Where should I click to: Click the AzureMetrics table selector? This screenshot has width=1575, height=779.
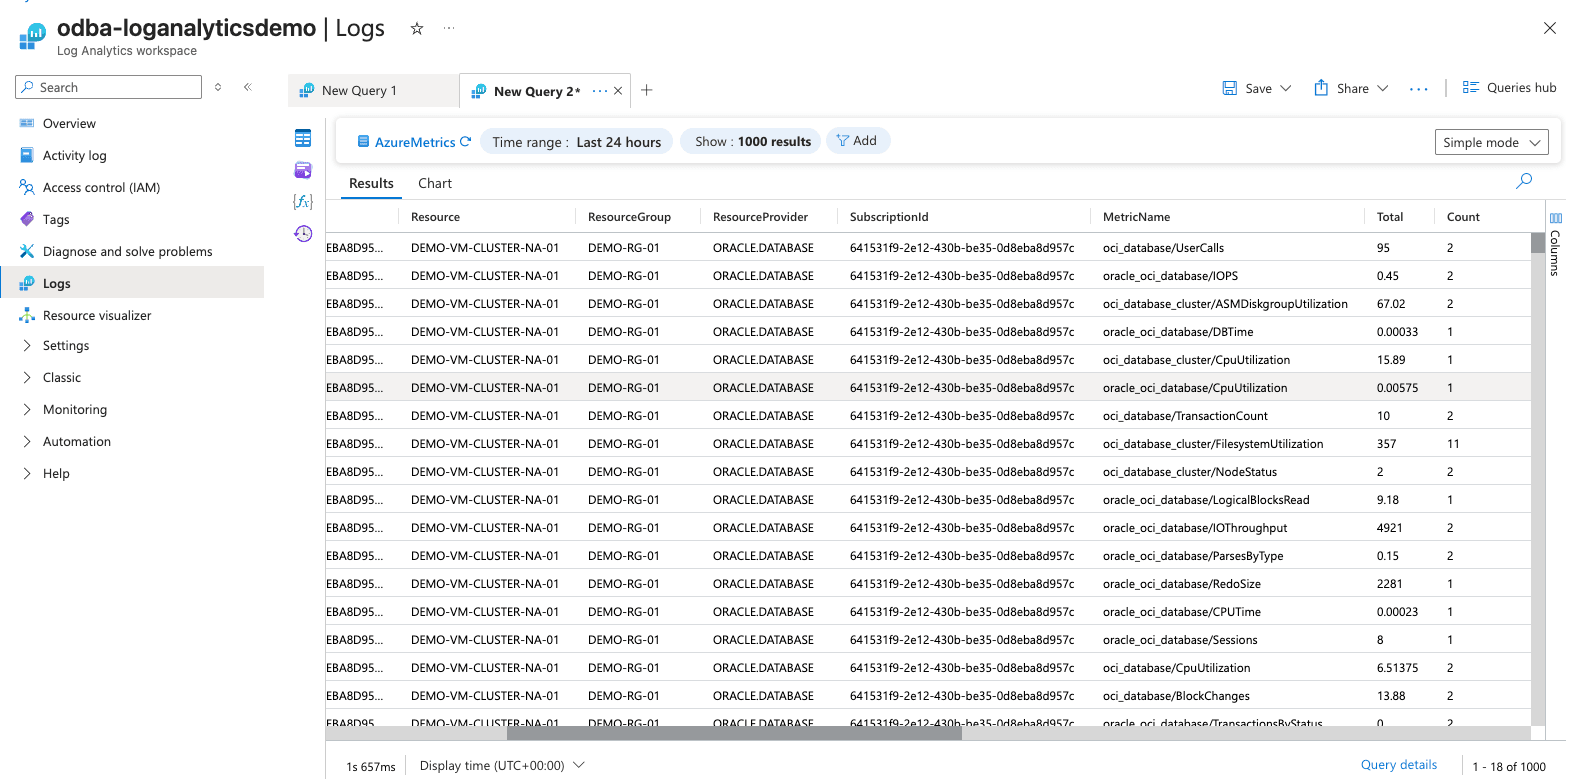(x=406, y=142)
